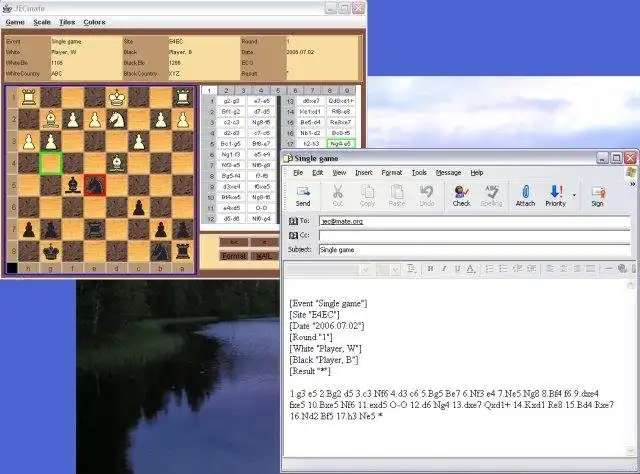Click the To: recipient field
This screenshot has width=640, height=474.
click(x=474, y=221)
